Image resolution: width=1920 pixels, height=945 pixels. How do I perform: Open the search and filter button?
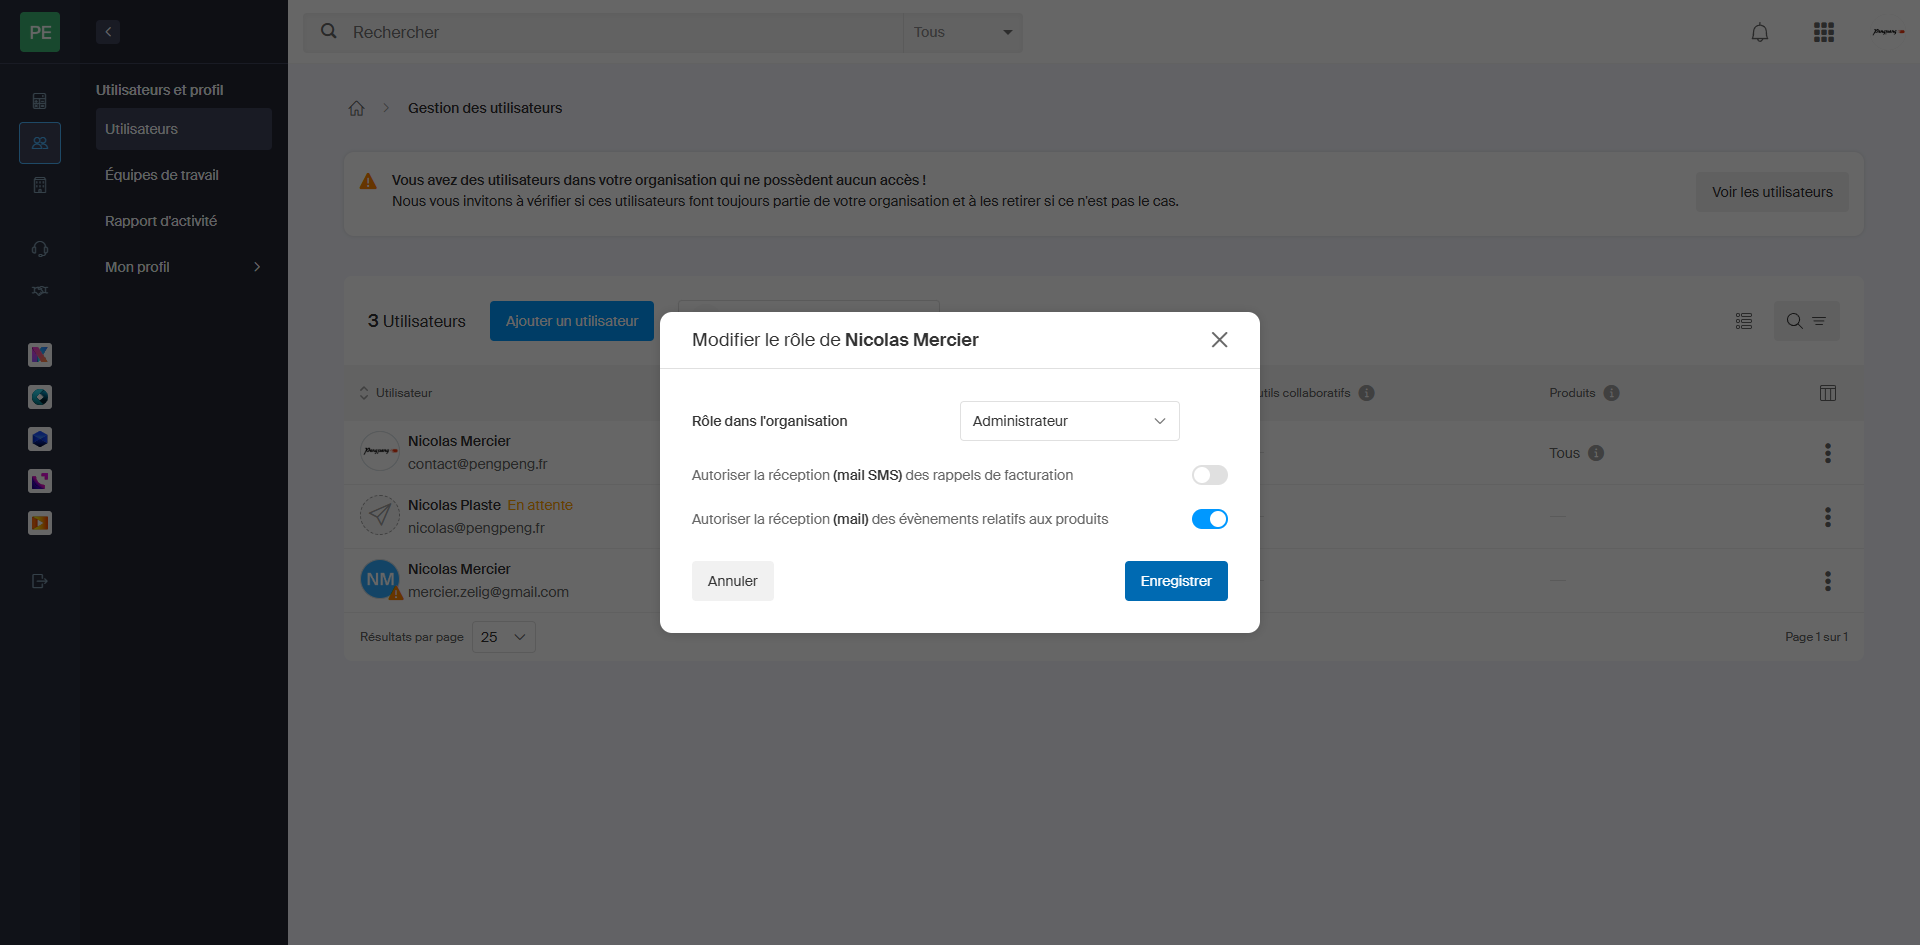coord(1806,321)
